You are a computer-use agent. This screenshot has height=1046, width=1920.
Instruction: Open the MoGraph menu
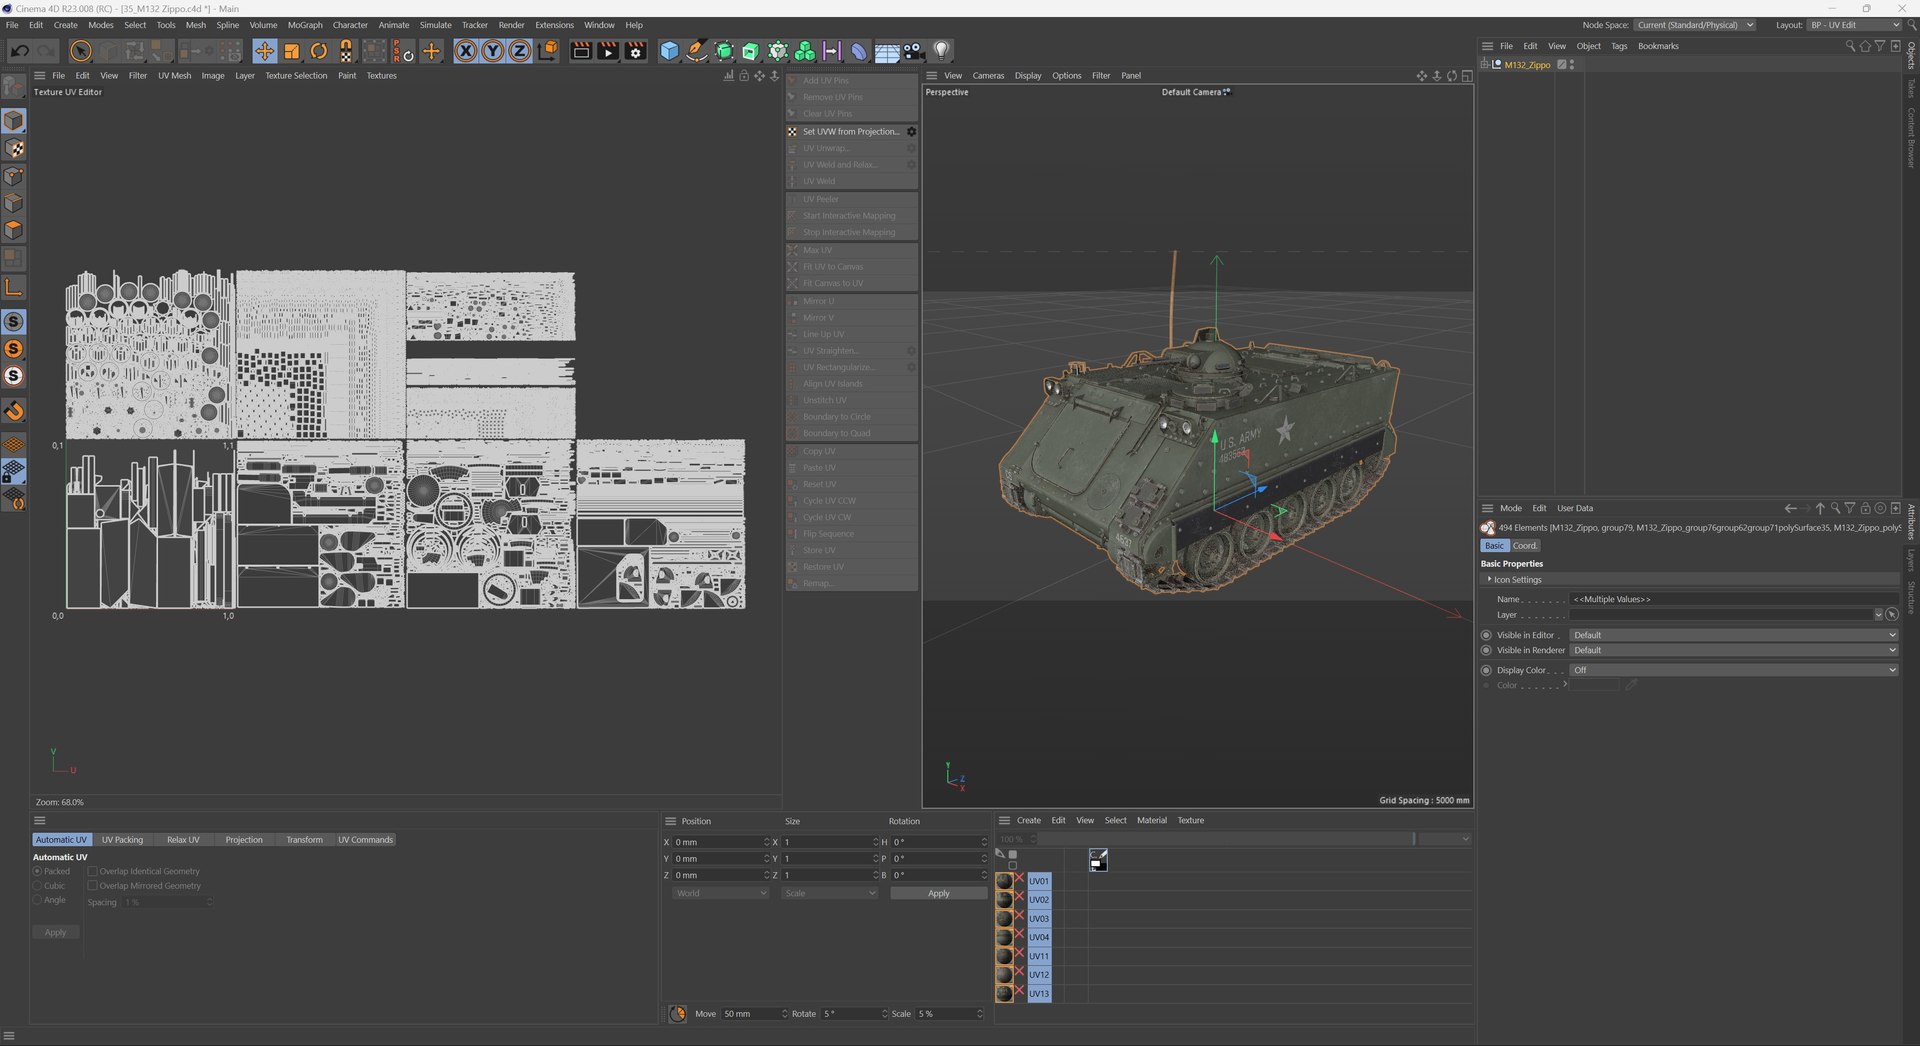tap(305, 25)
